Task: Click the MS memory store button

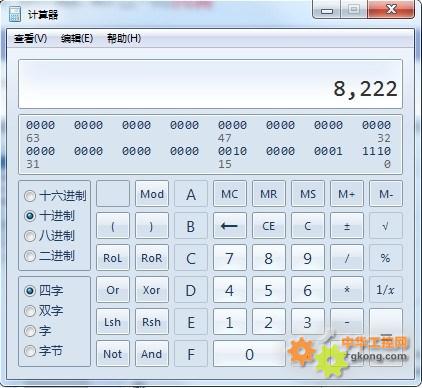Action: point(308,194)
